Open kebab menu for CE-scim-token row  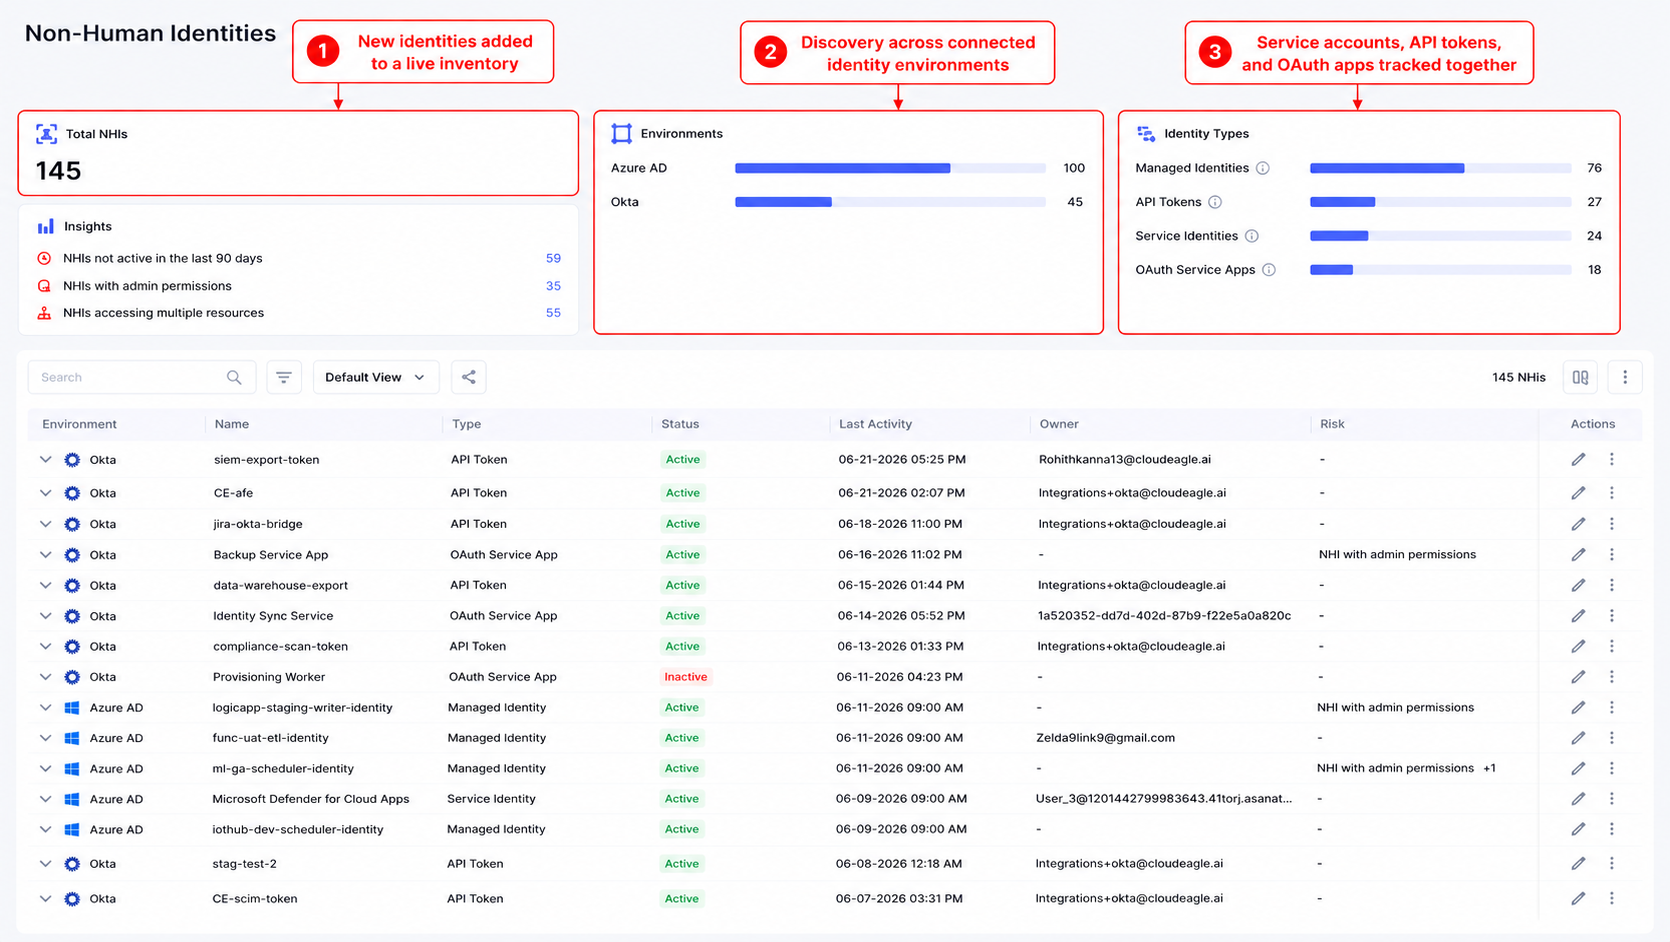tap(1612, 898)
